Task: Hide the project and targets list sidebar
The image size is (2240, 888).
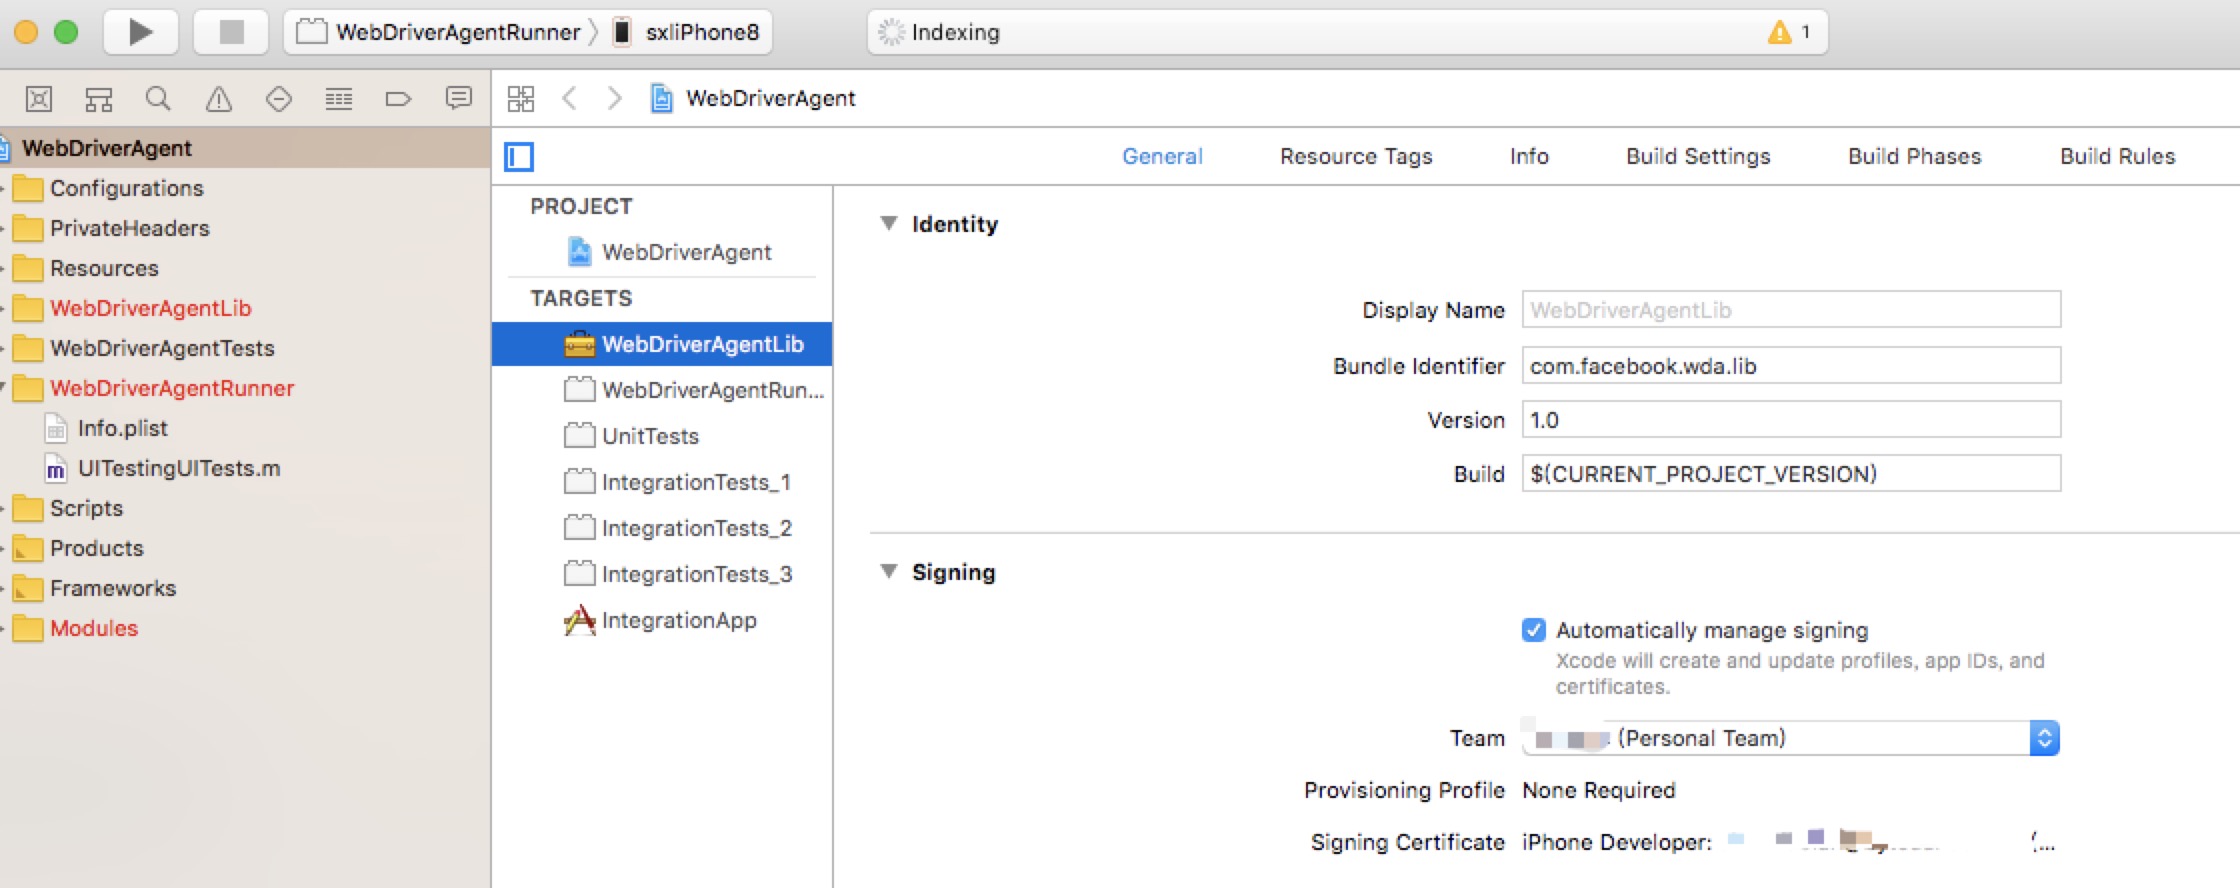Action: pyautogui.click(x=519, y=157)
